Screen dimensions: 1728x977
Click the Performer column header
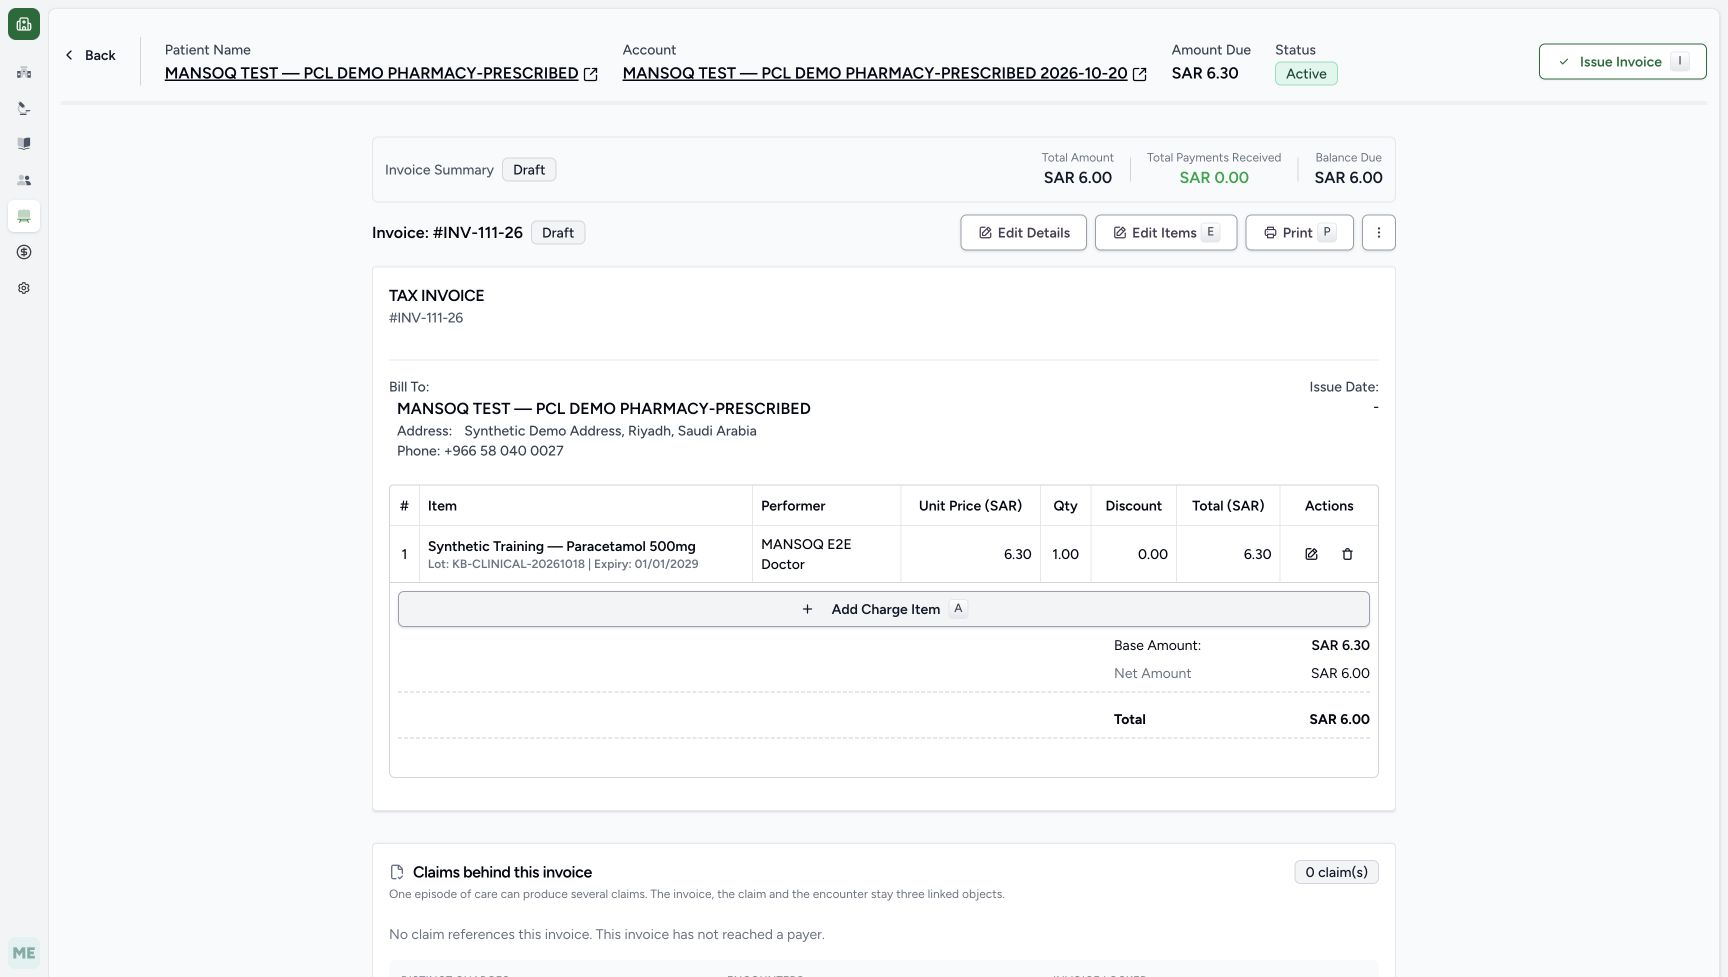[826, 506]
